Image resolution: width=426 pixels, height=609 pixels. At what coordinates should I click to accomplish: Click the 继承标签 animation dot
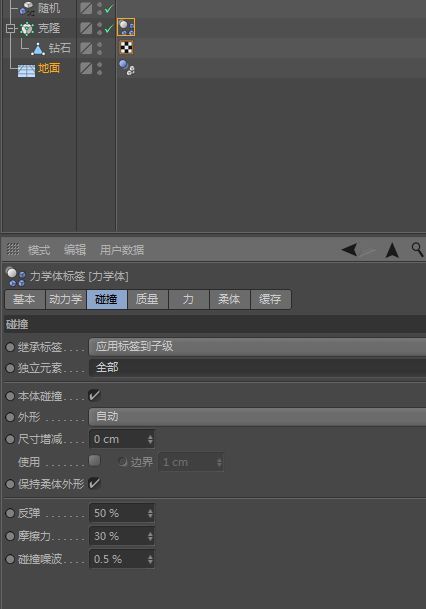(x=10, y=347)
